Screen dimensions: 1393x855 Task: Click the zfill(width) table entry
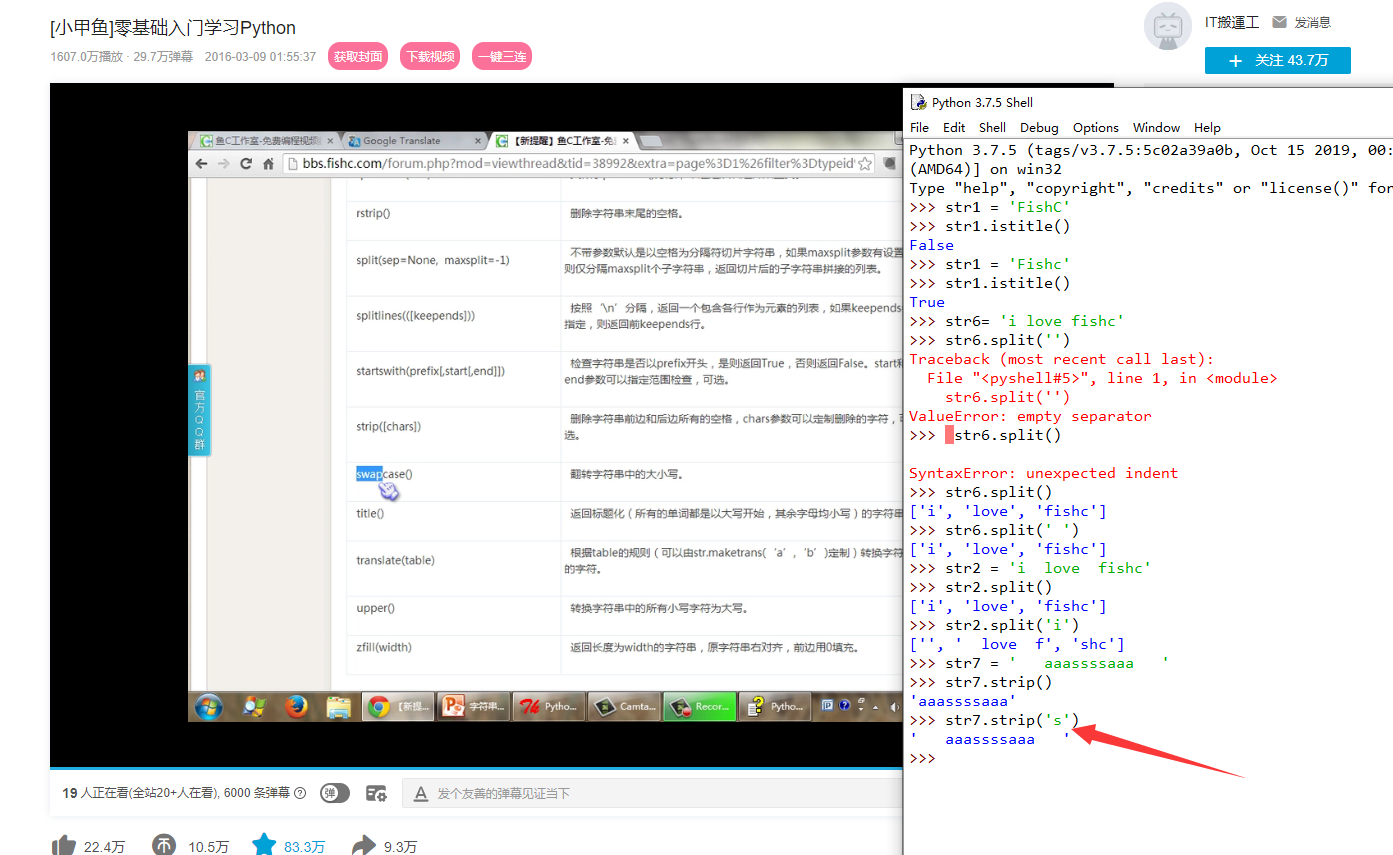pyautogui.click(x=384, y=647)
